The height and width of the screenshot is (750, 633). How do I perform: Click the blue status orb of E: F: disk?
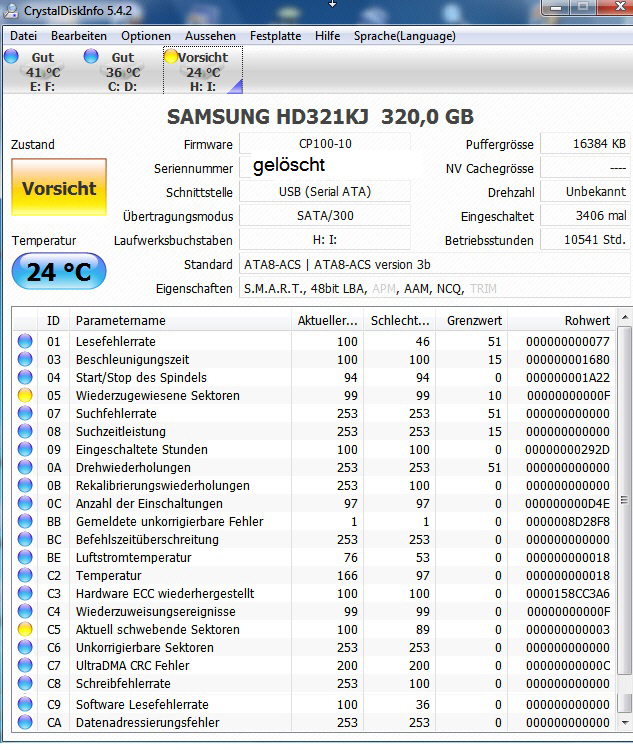tap(11, 56)
